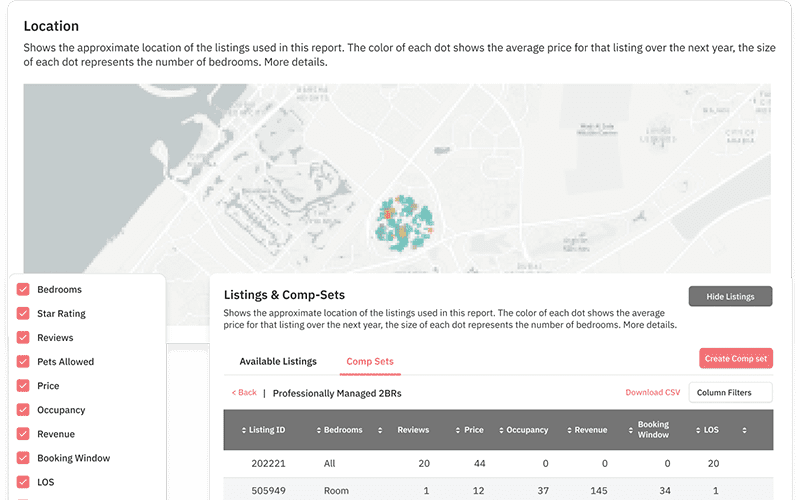Screen dimensions: 800x500
Task: Click sort arrows left of Bedrooms header
Action: click(320, 430)
